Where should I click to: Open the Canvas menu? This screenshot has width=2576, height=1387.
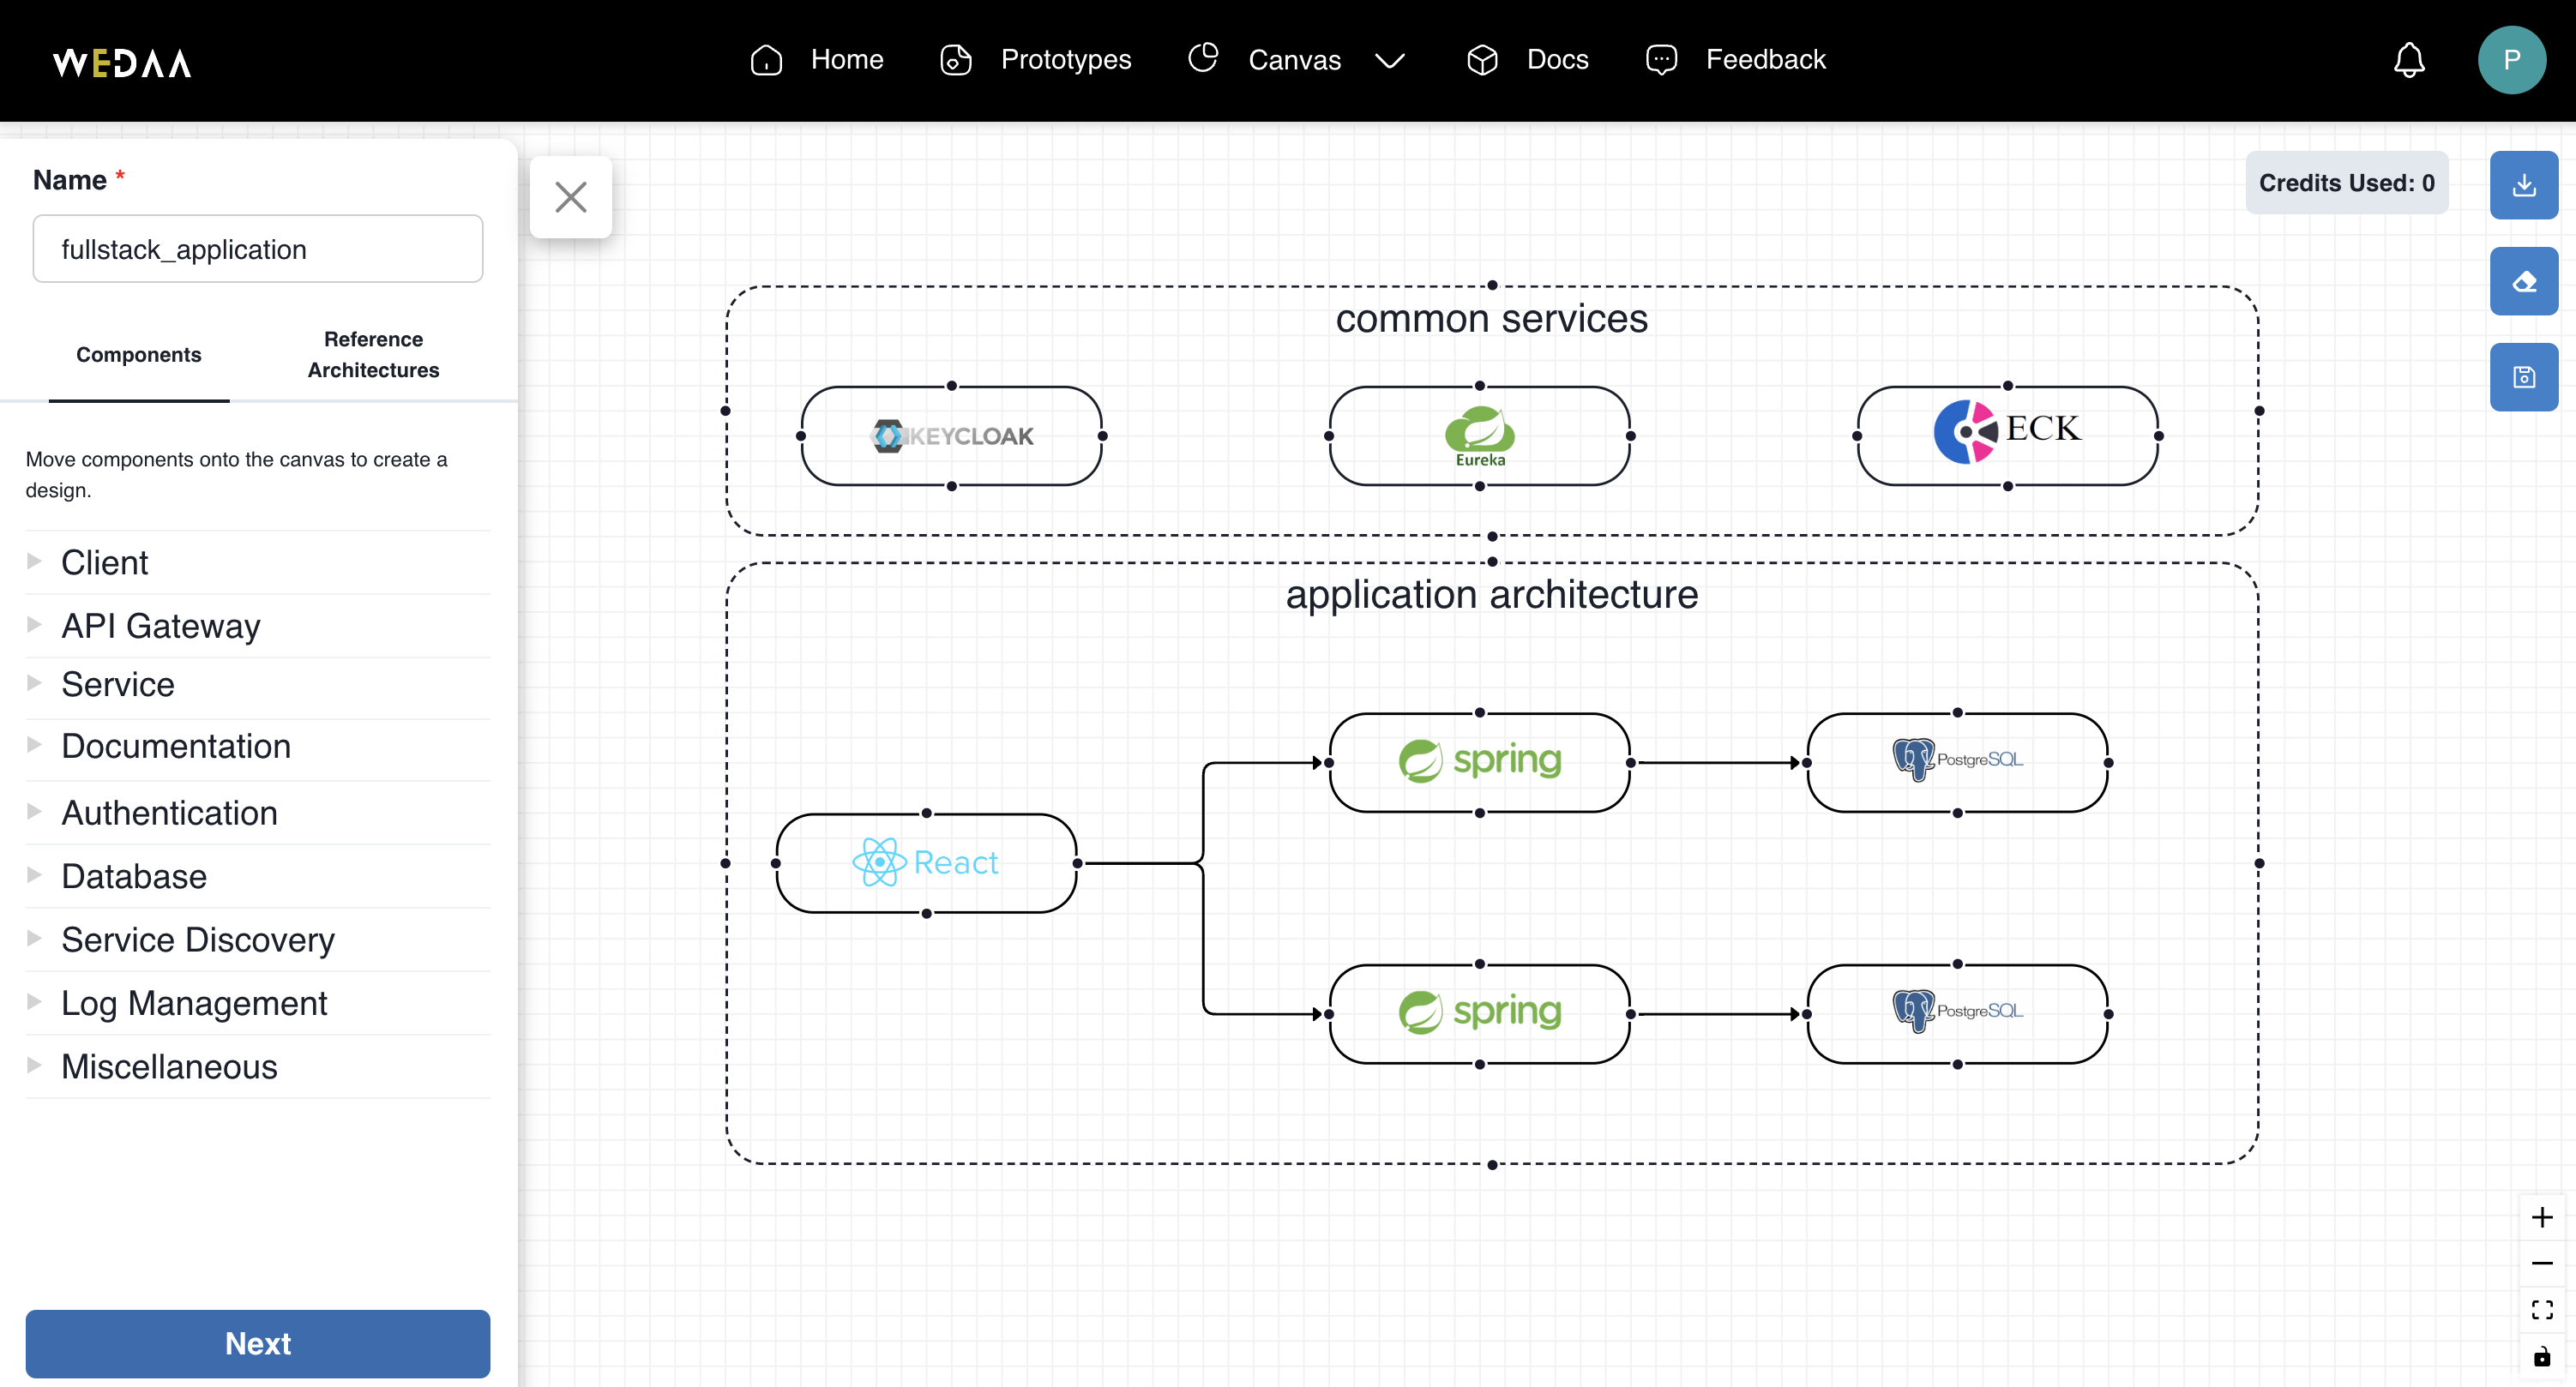(x=1295, y=60)
